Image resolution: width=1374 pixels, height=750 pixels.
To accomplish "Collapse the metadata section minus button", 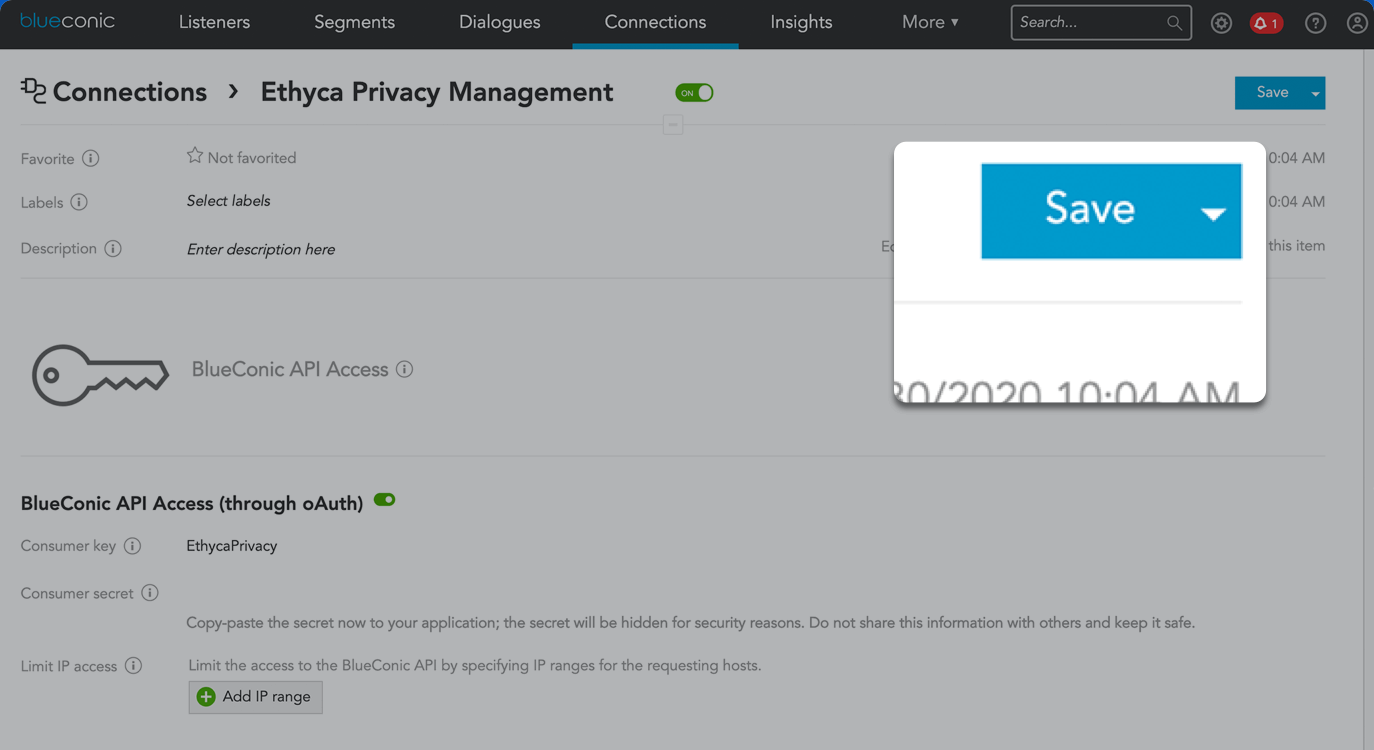I will 673,125.
